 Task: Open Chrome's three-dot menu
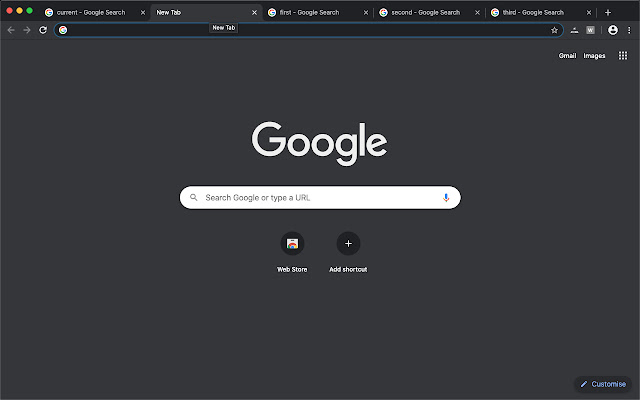click(x=629, y=30)
